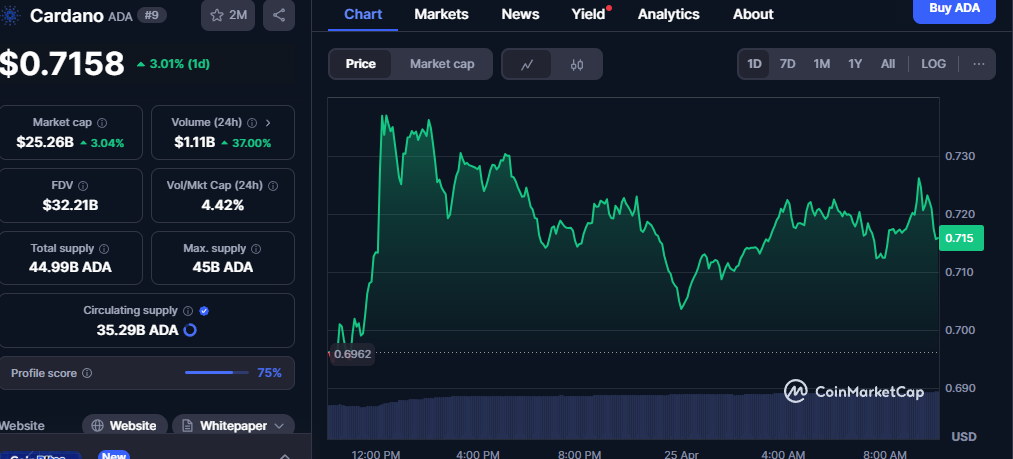Click the $25.26B market cap value
The width and height of the screenshot is (1013, 459).
tap(45, 142)
